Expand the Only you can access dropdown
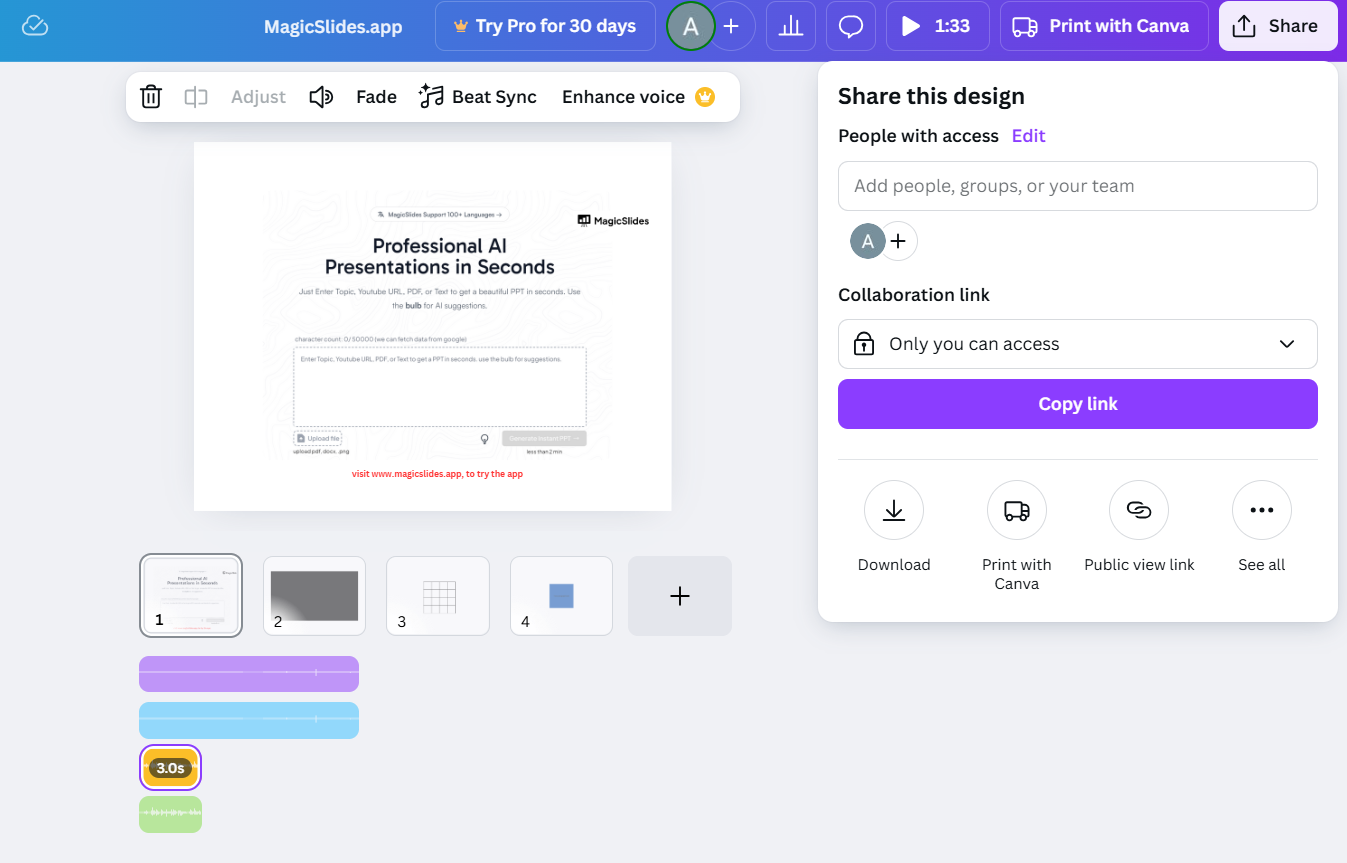The height and width of the screenshot is (863, 1347). tap(1077, 344)
